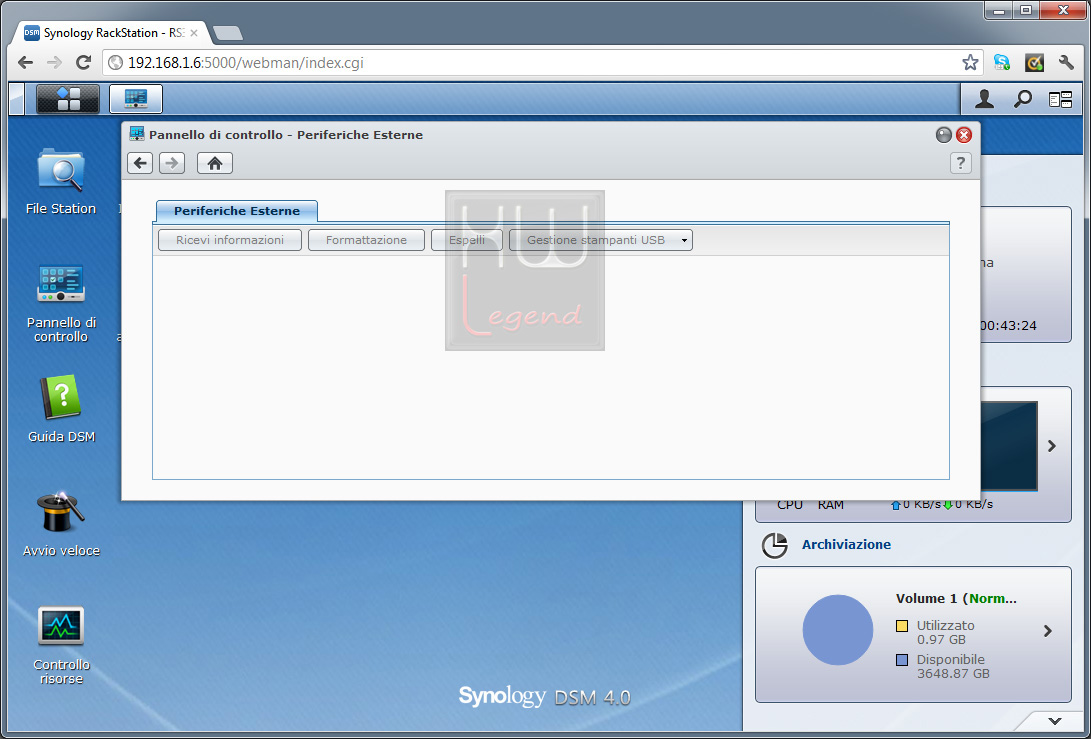Screen dimensions: 1091x739
Task: Click the Disponibile blue legend swatch
Action: coord(902,660)
